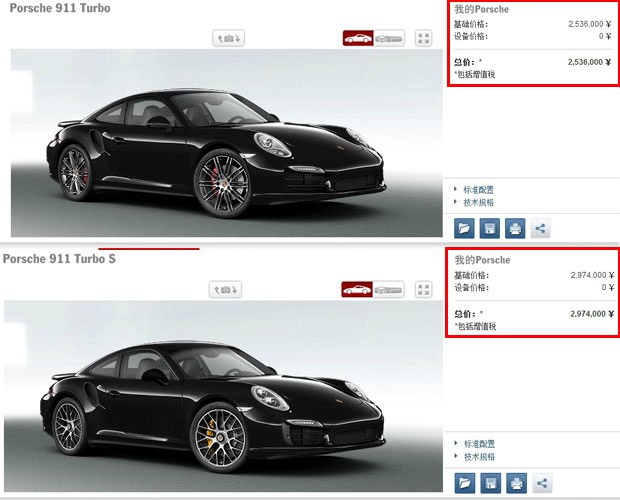Enter fullscreen view of 911 Turbo image
The width and height of the screenshot is (620, 500).
pos(424,38)
